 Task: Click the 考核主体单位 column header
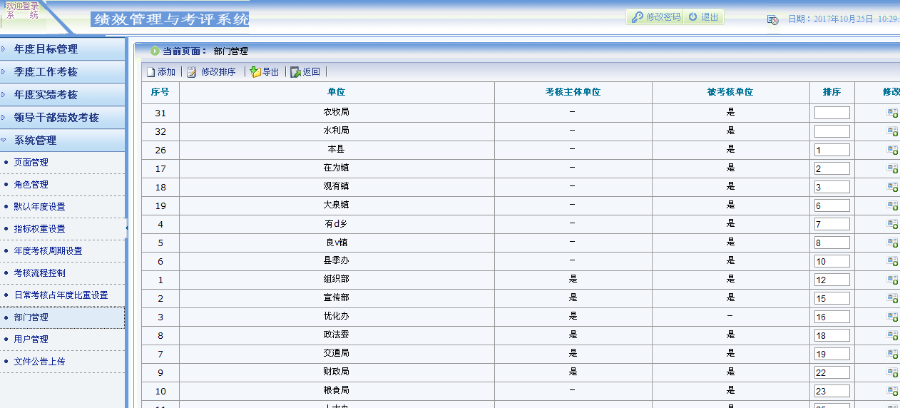click(573, 92)
